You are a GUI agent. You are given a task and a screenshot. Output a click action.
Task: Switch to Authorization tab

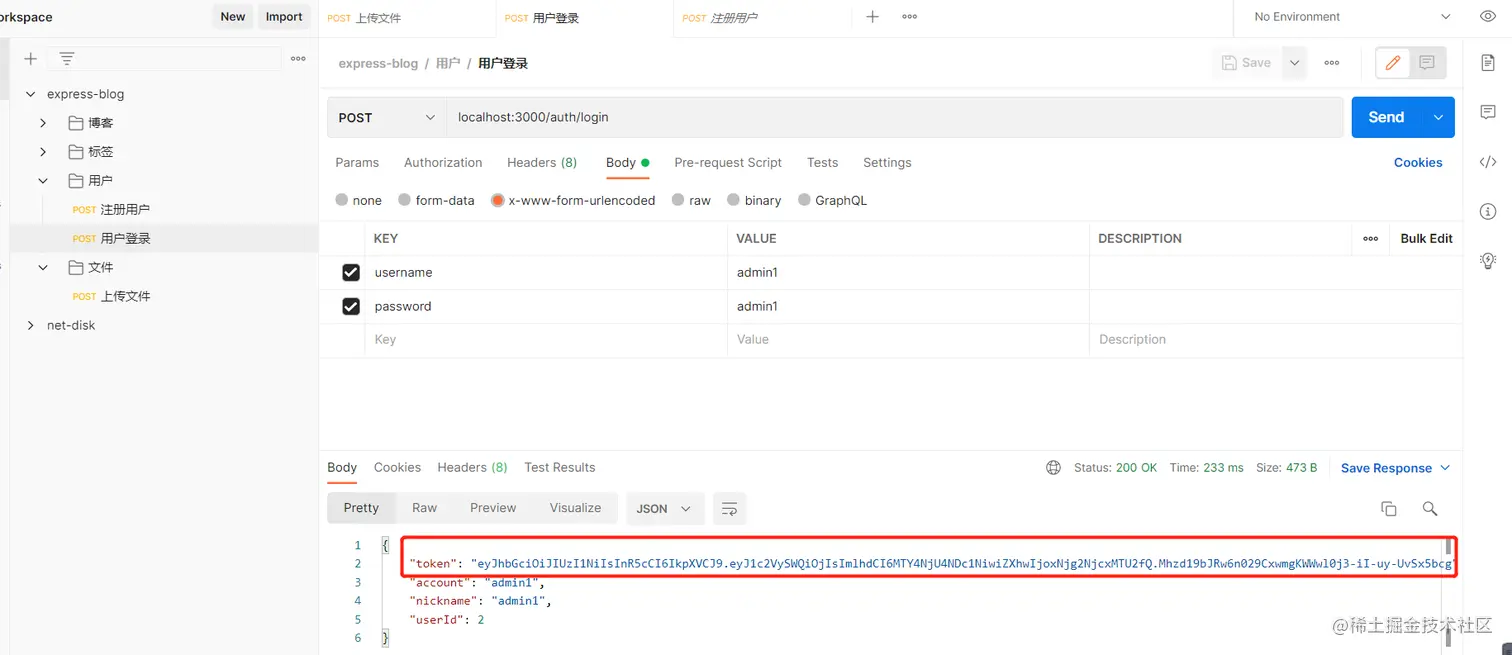[443, 162]
